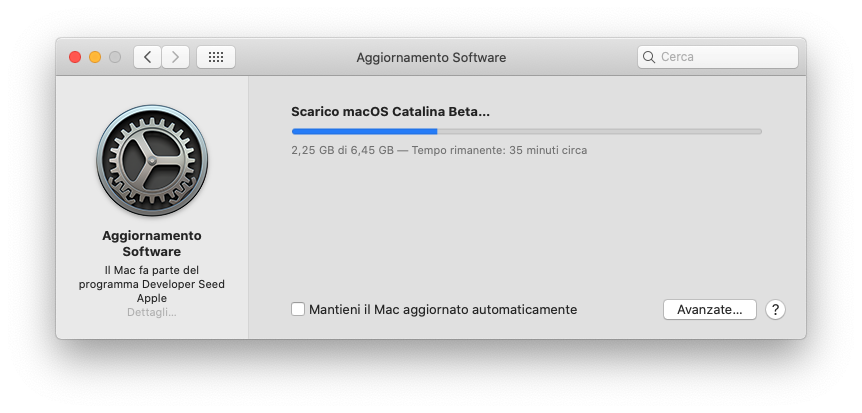Click the 2,25 GB di 6,45 GB status text
This screenshot has width=862, height=413.
(x=342, y=150)
